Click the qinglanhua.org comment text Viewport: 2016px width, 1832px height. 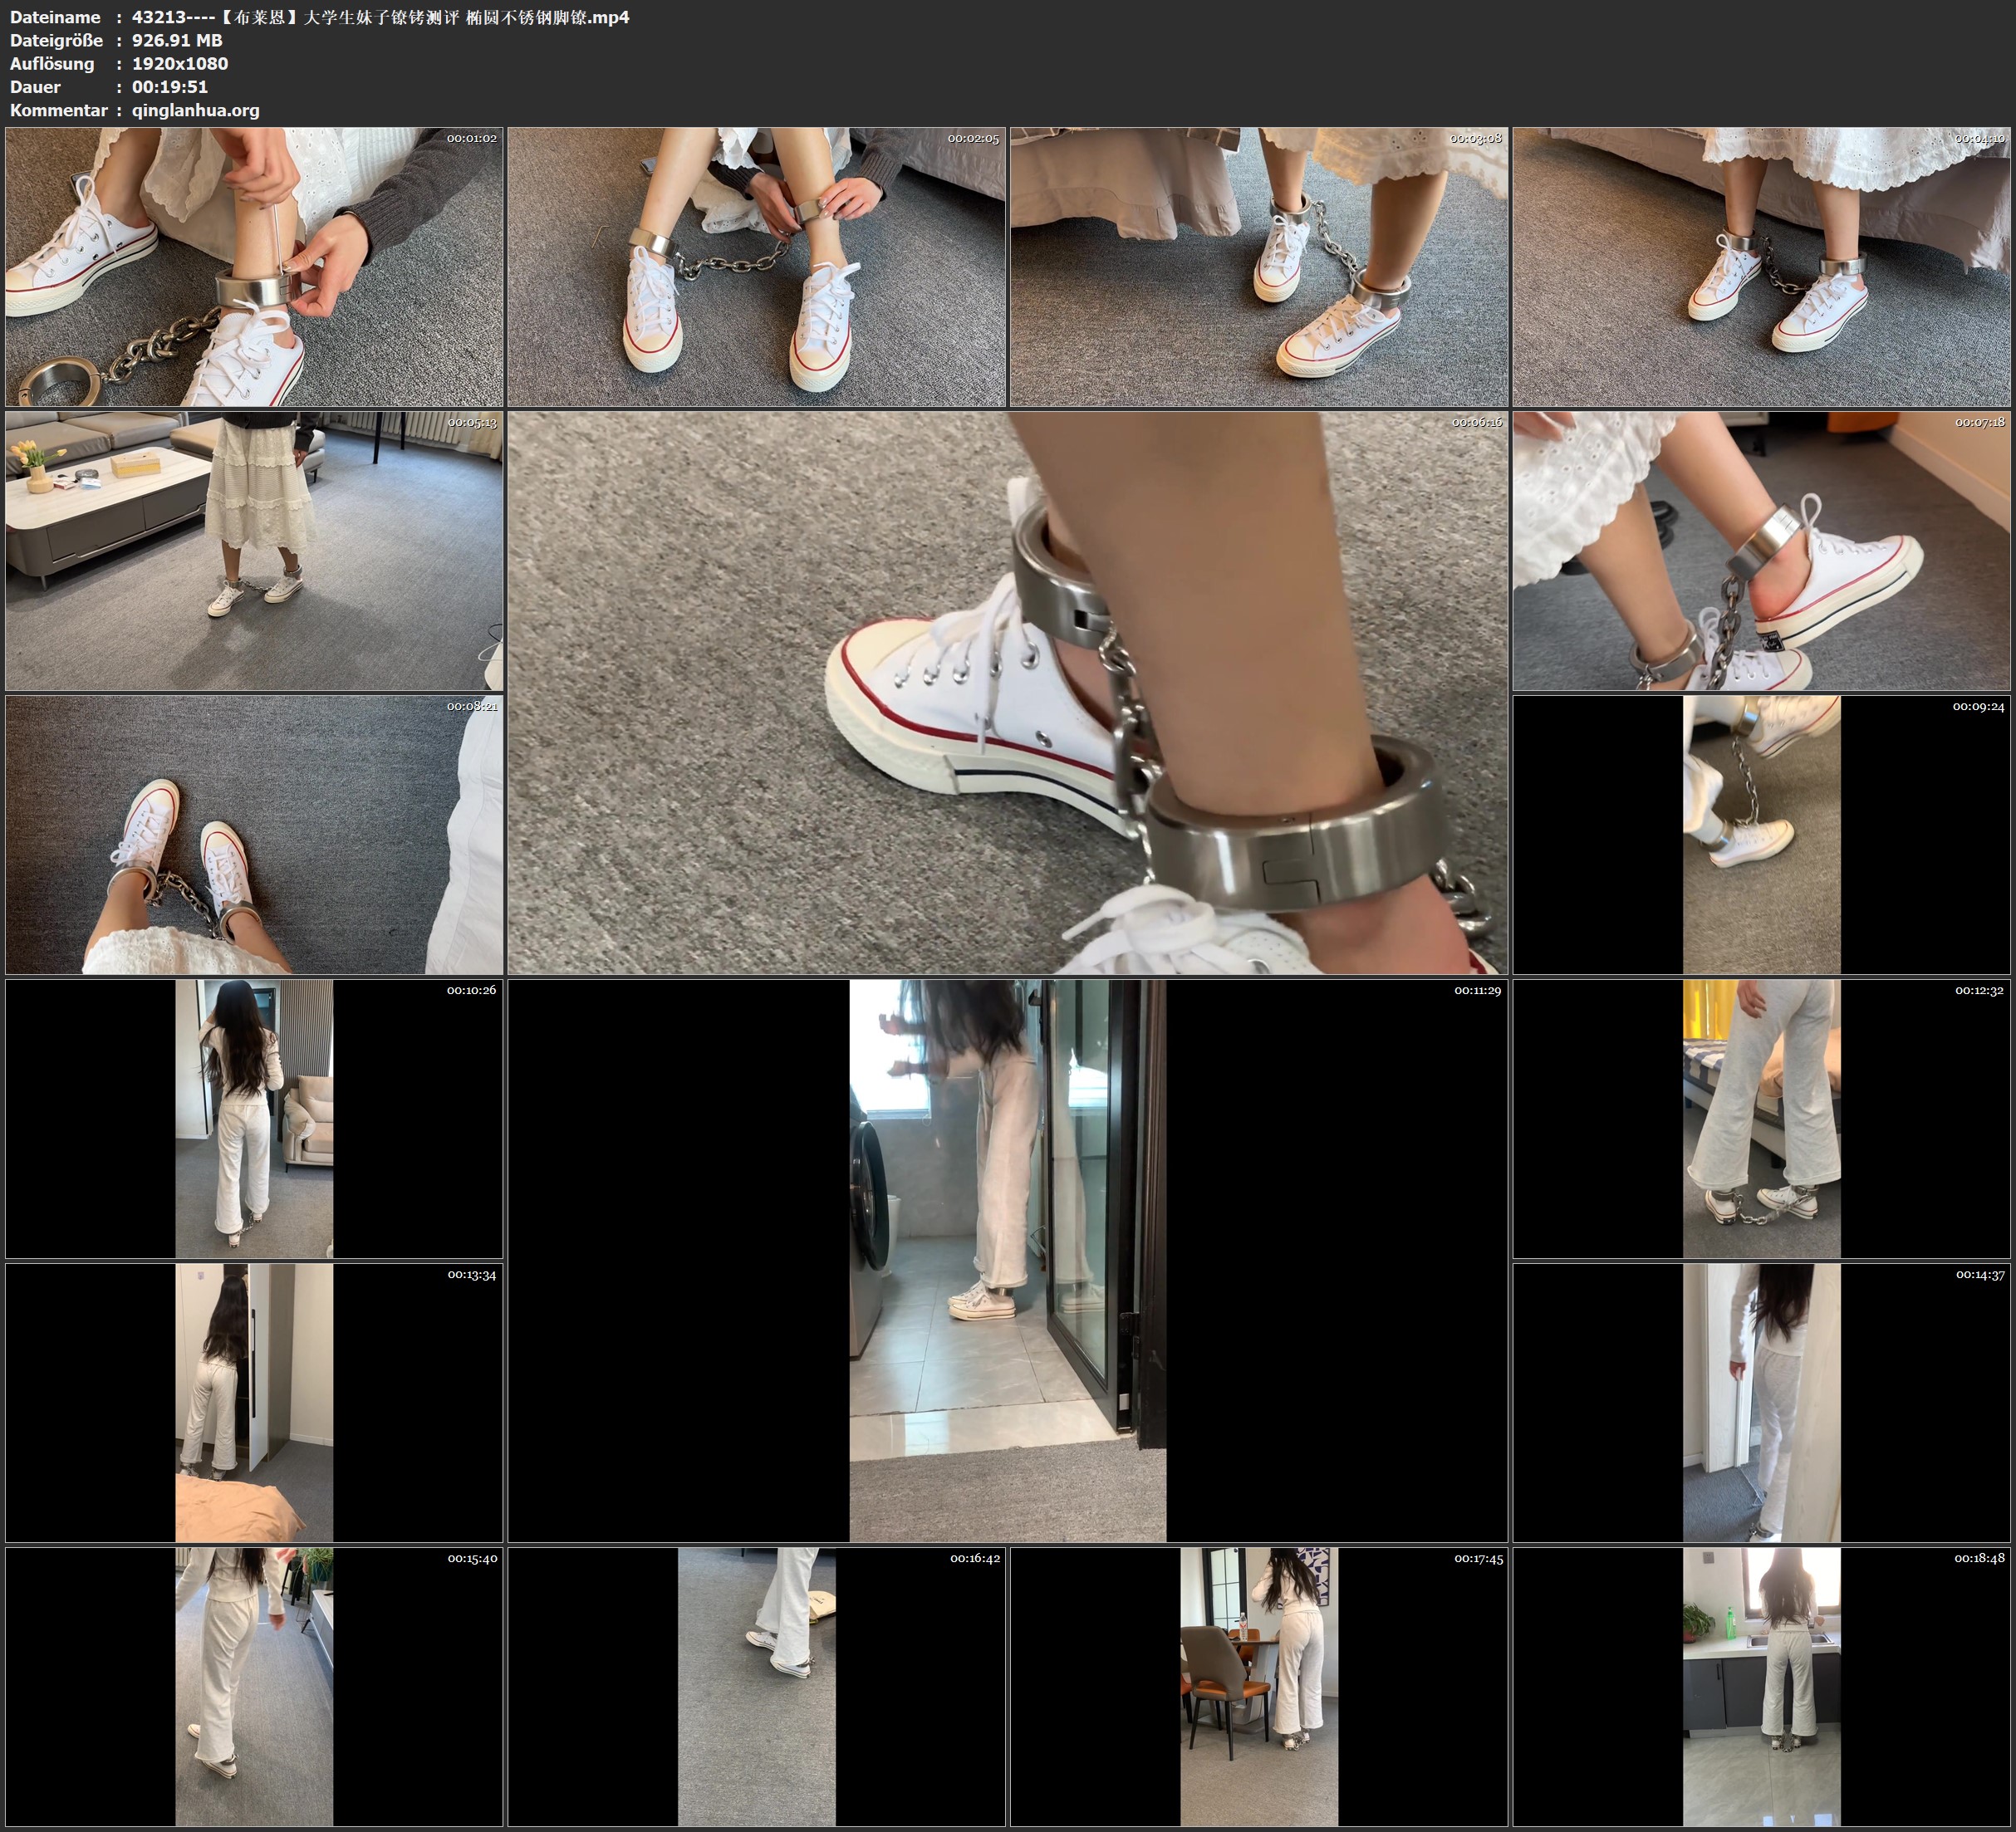point(196,110)
